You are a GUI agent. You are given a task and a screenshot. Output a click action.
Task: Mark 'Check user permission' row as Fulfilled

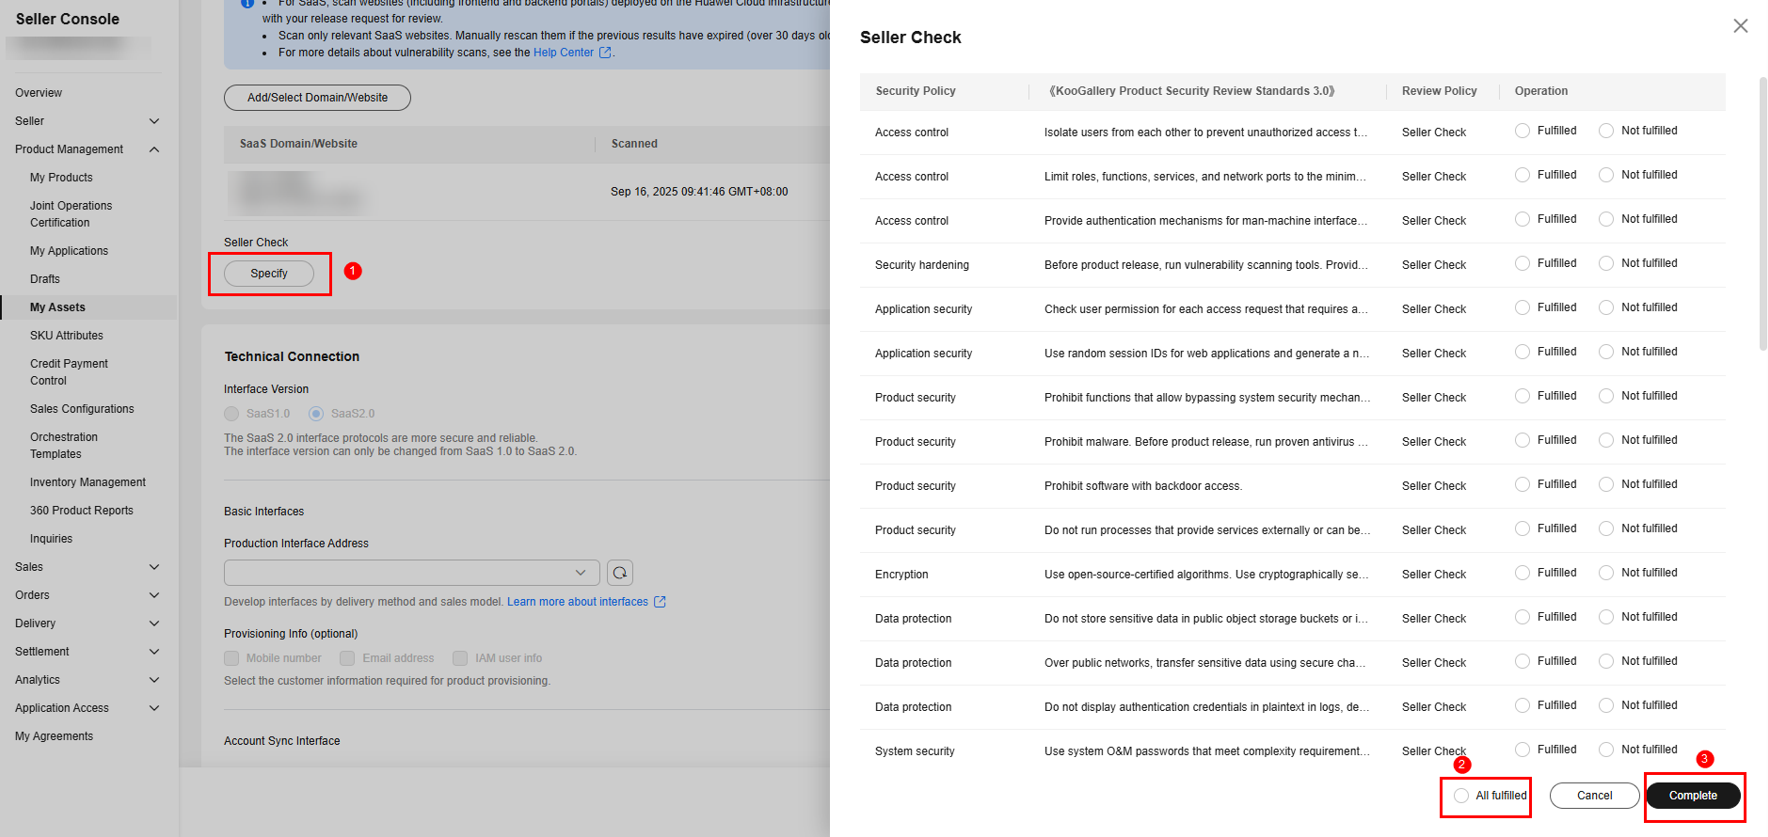click(1522, 308)
